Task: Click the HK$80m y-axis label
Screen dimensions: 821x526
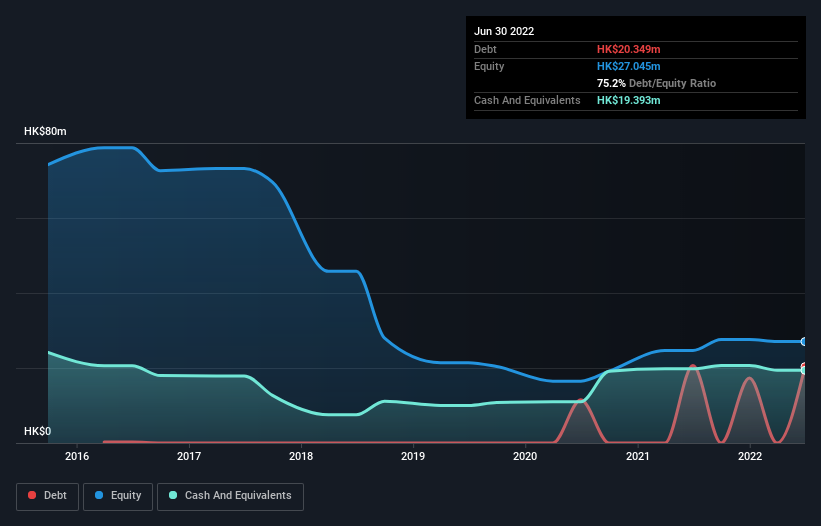Action: pos(45,131)
